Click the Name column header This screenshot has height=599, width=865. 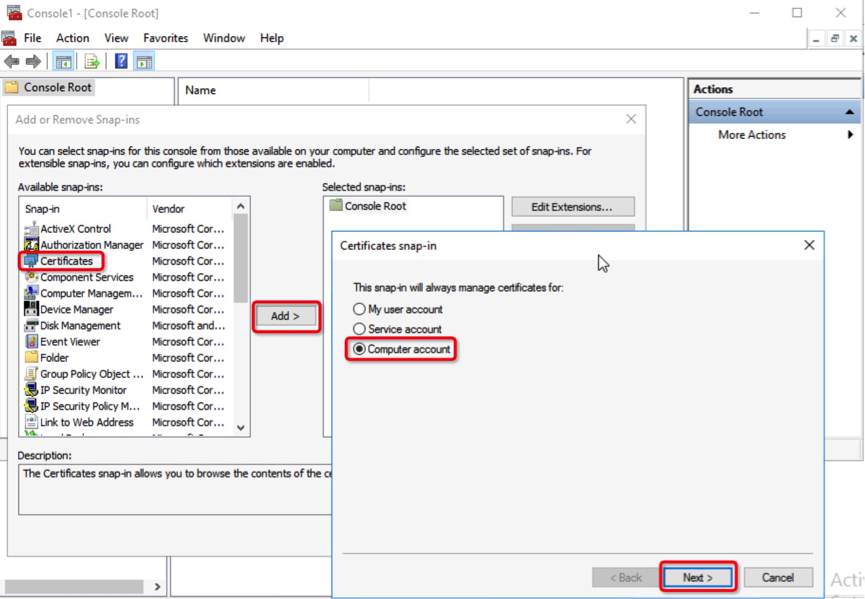(x=201, y=90)
